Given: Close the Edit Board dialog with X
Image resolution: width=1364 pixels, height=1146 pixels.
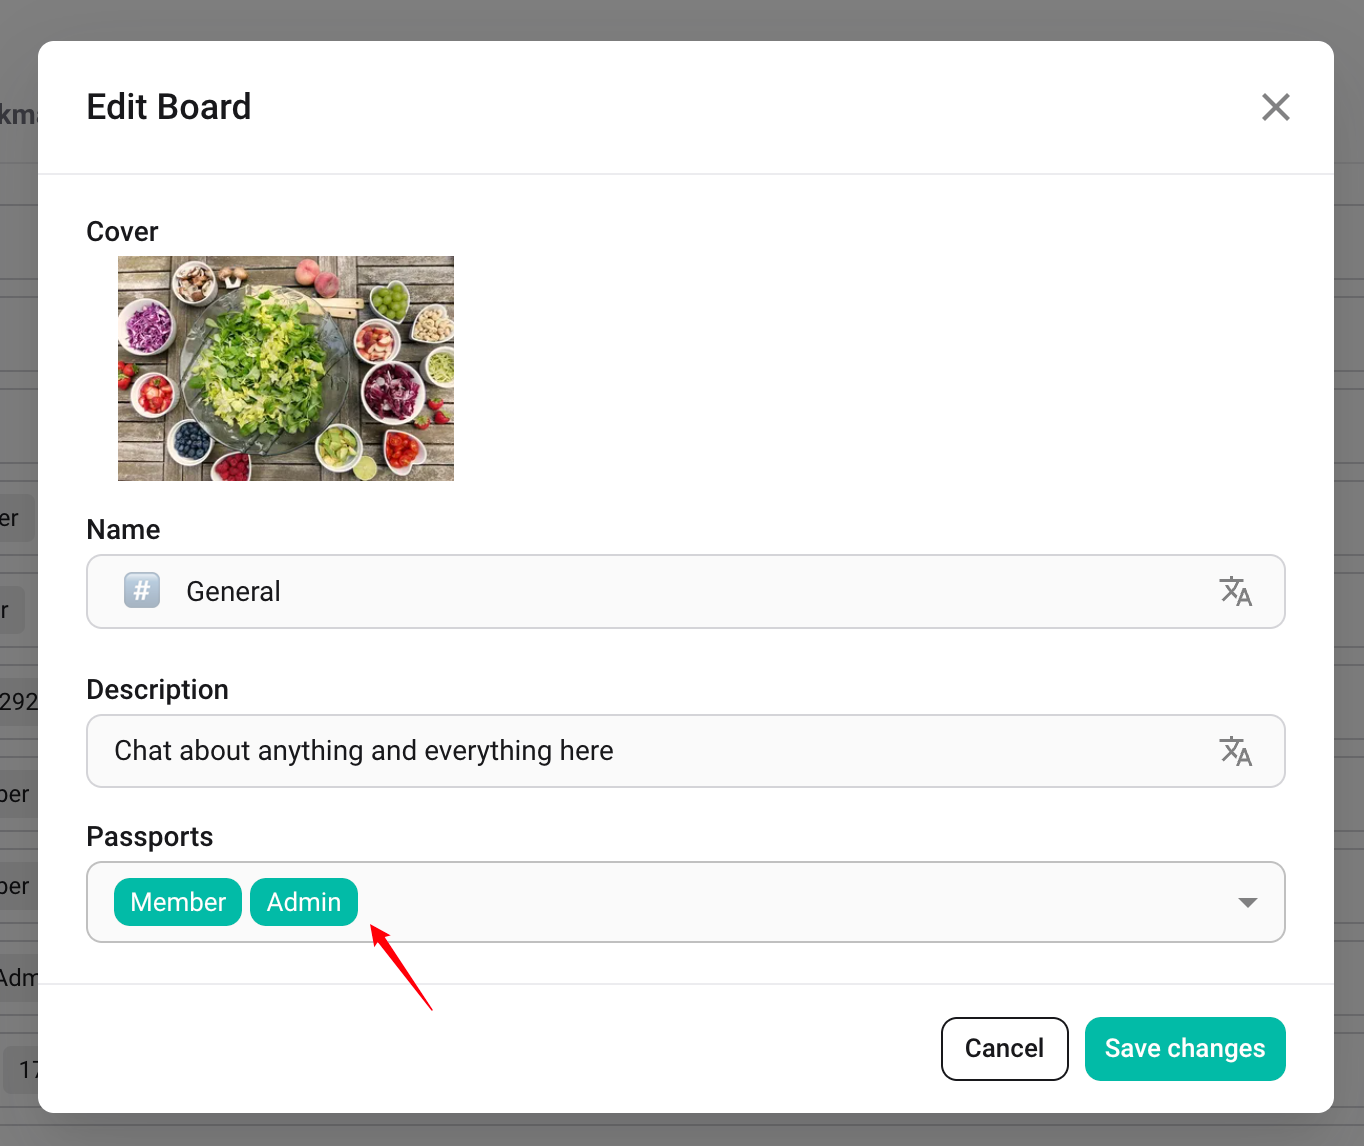Looking at the screenshot, I should (1275, 107).
